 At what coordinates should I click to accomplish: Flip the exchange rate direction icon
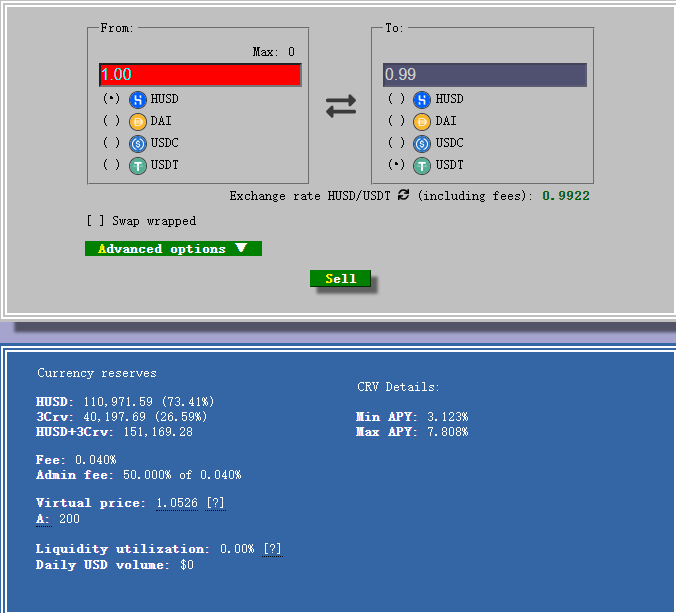(404, 195)
